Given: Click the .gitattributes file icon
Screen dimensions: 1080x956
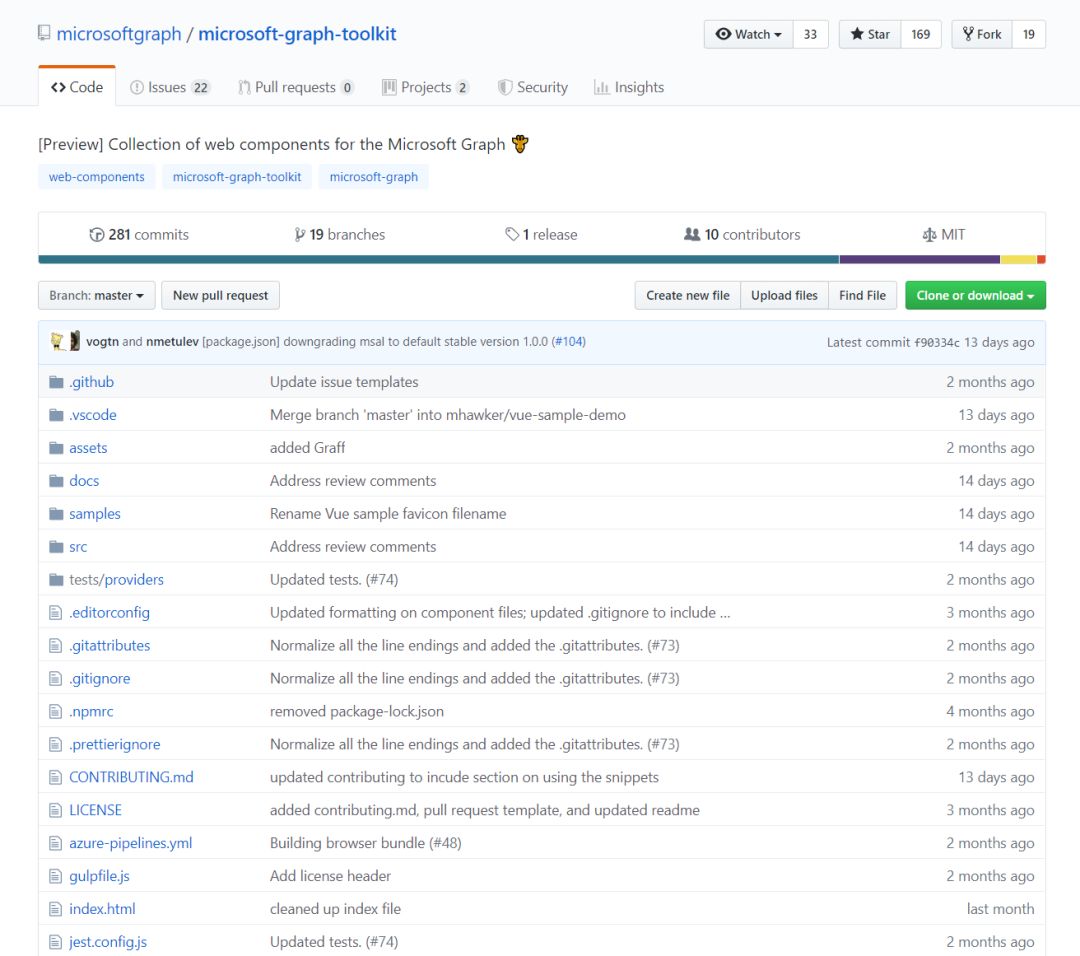Looking at the screenshot, I should (56, 646).
